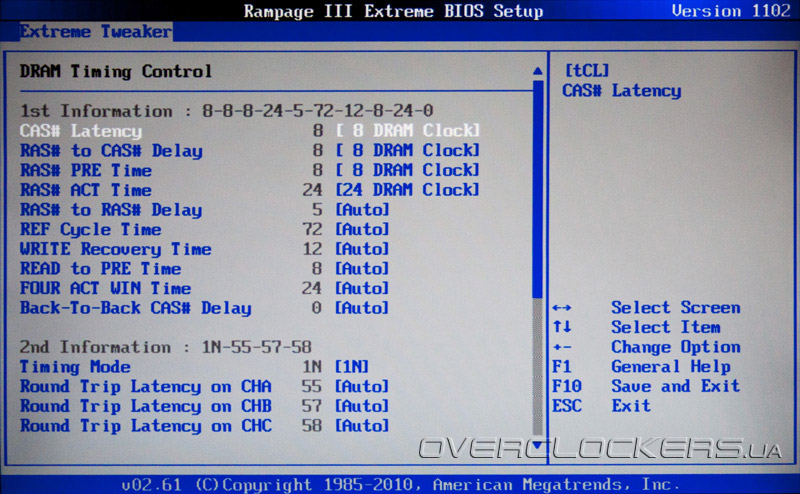Select Back-To-Back CAS# Delay setting
This screenshot has height=494, width=800.
point(136,308)
